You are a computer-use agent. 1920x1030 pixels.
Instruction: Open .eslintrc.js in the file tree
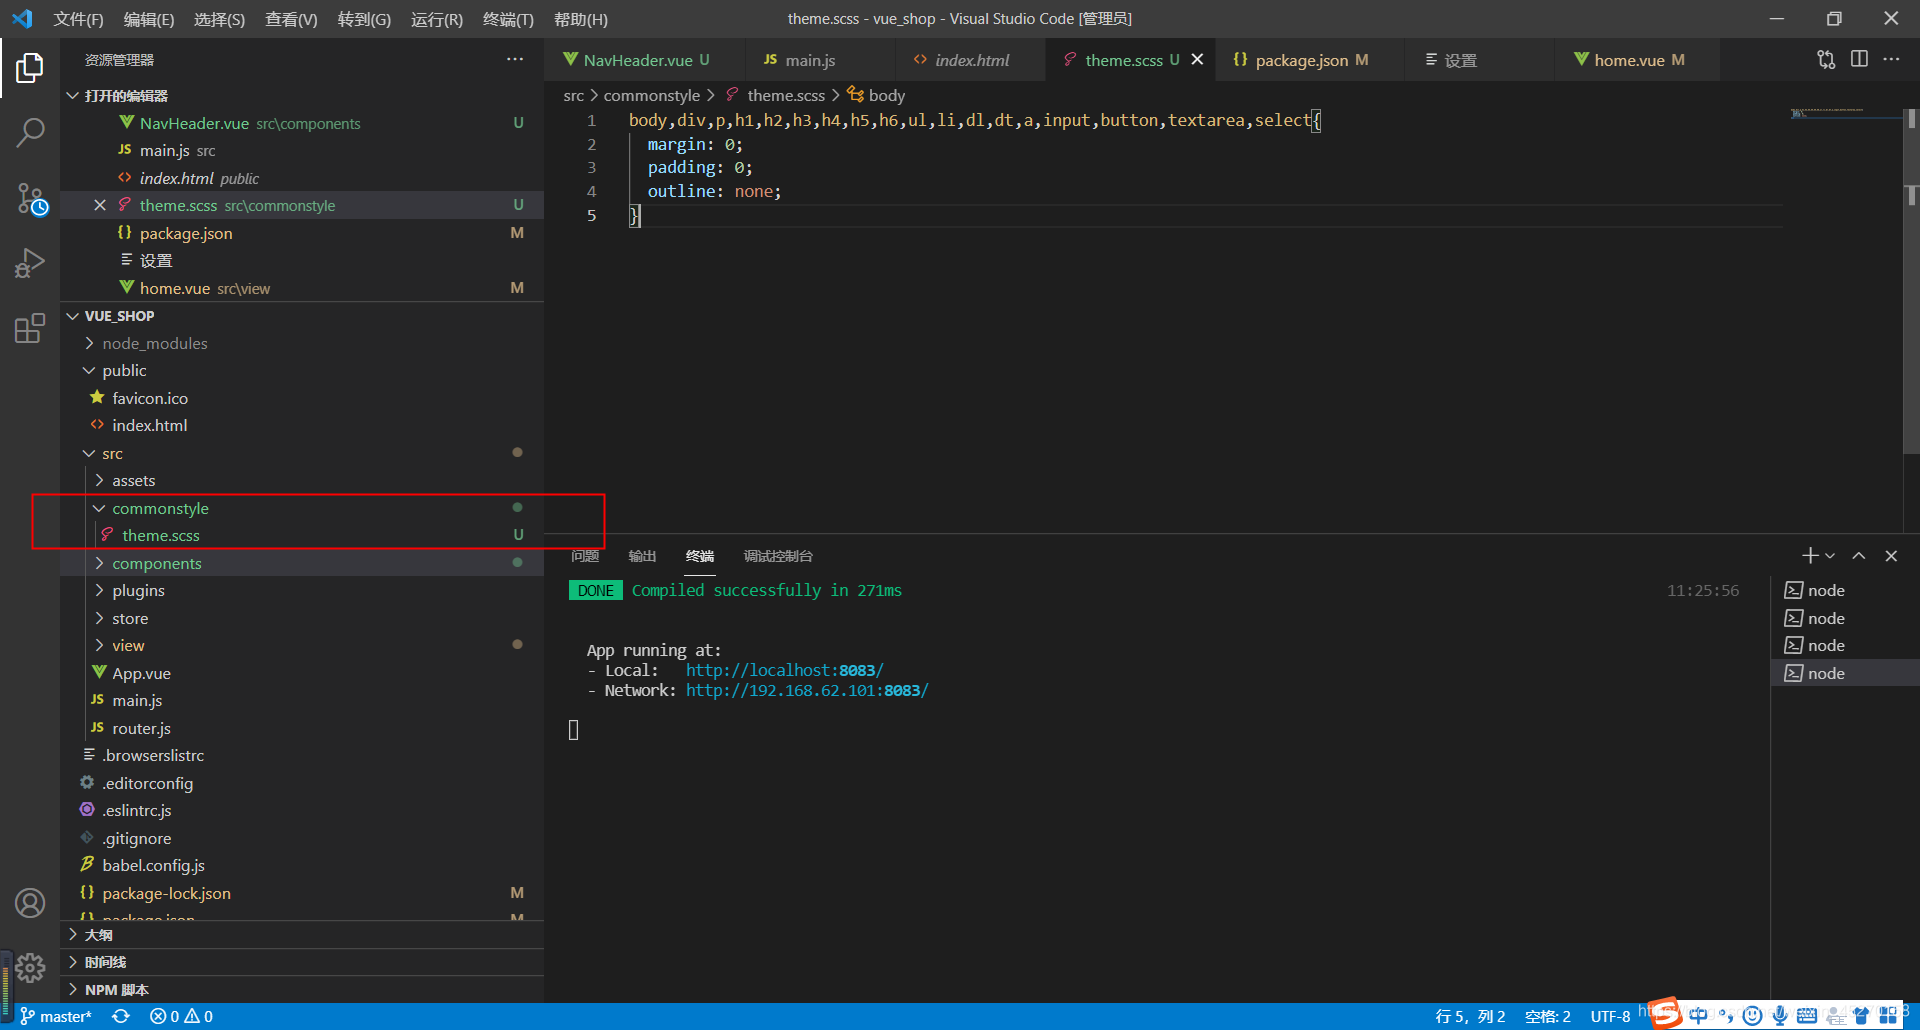pyautogui.click(x=137, y=810)
